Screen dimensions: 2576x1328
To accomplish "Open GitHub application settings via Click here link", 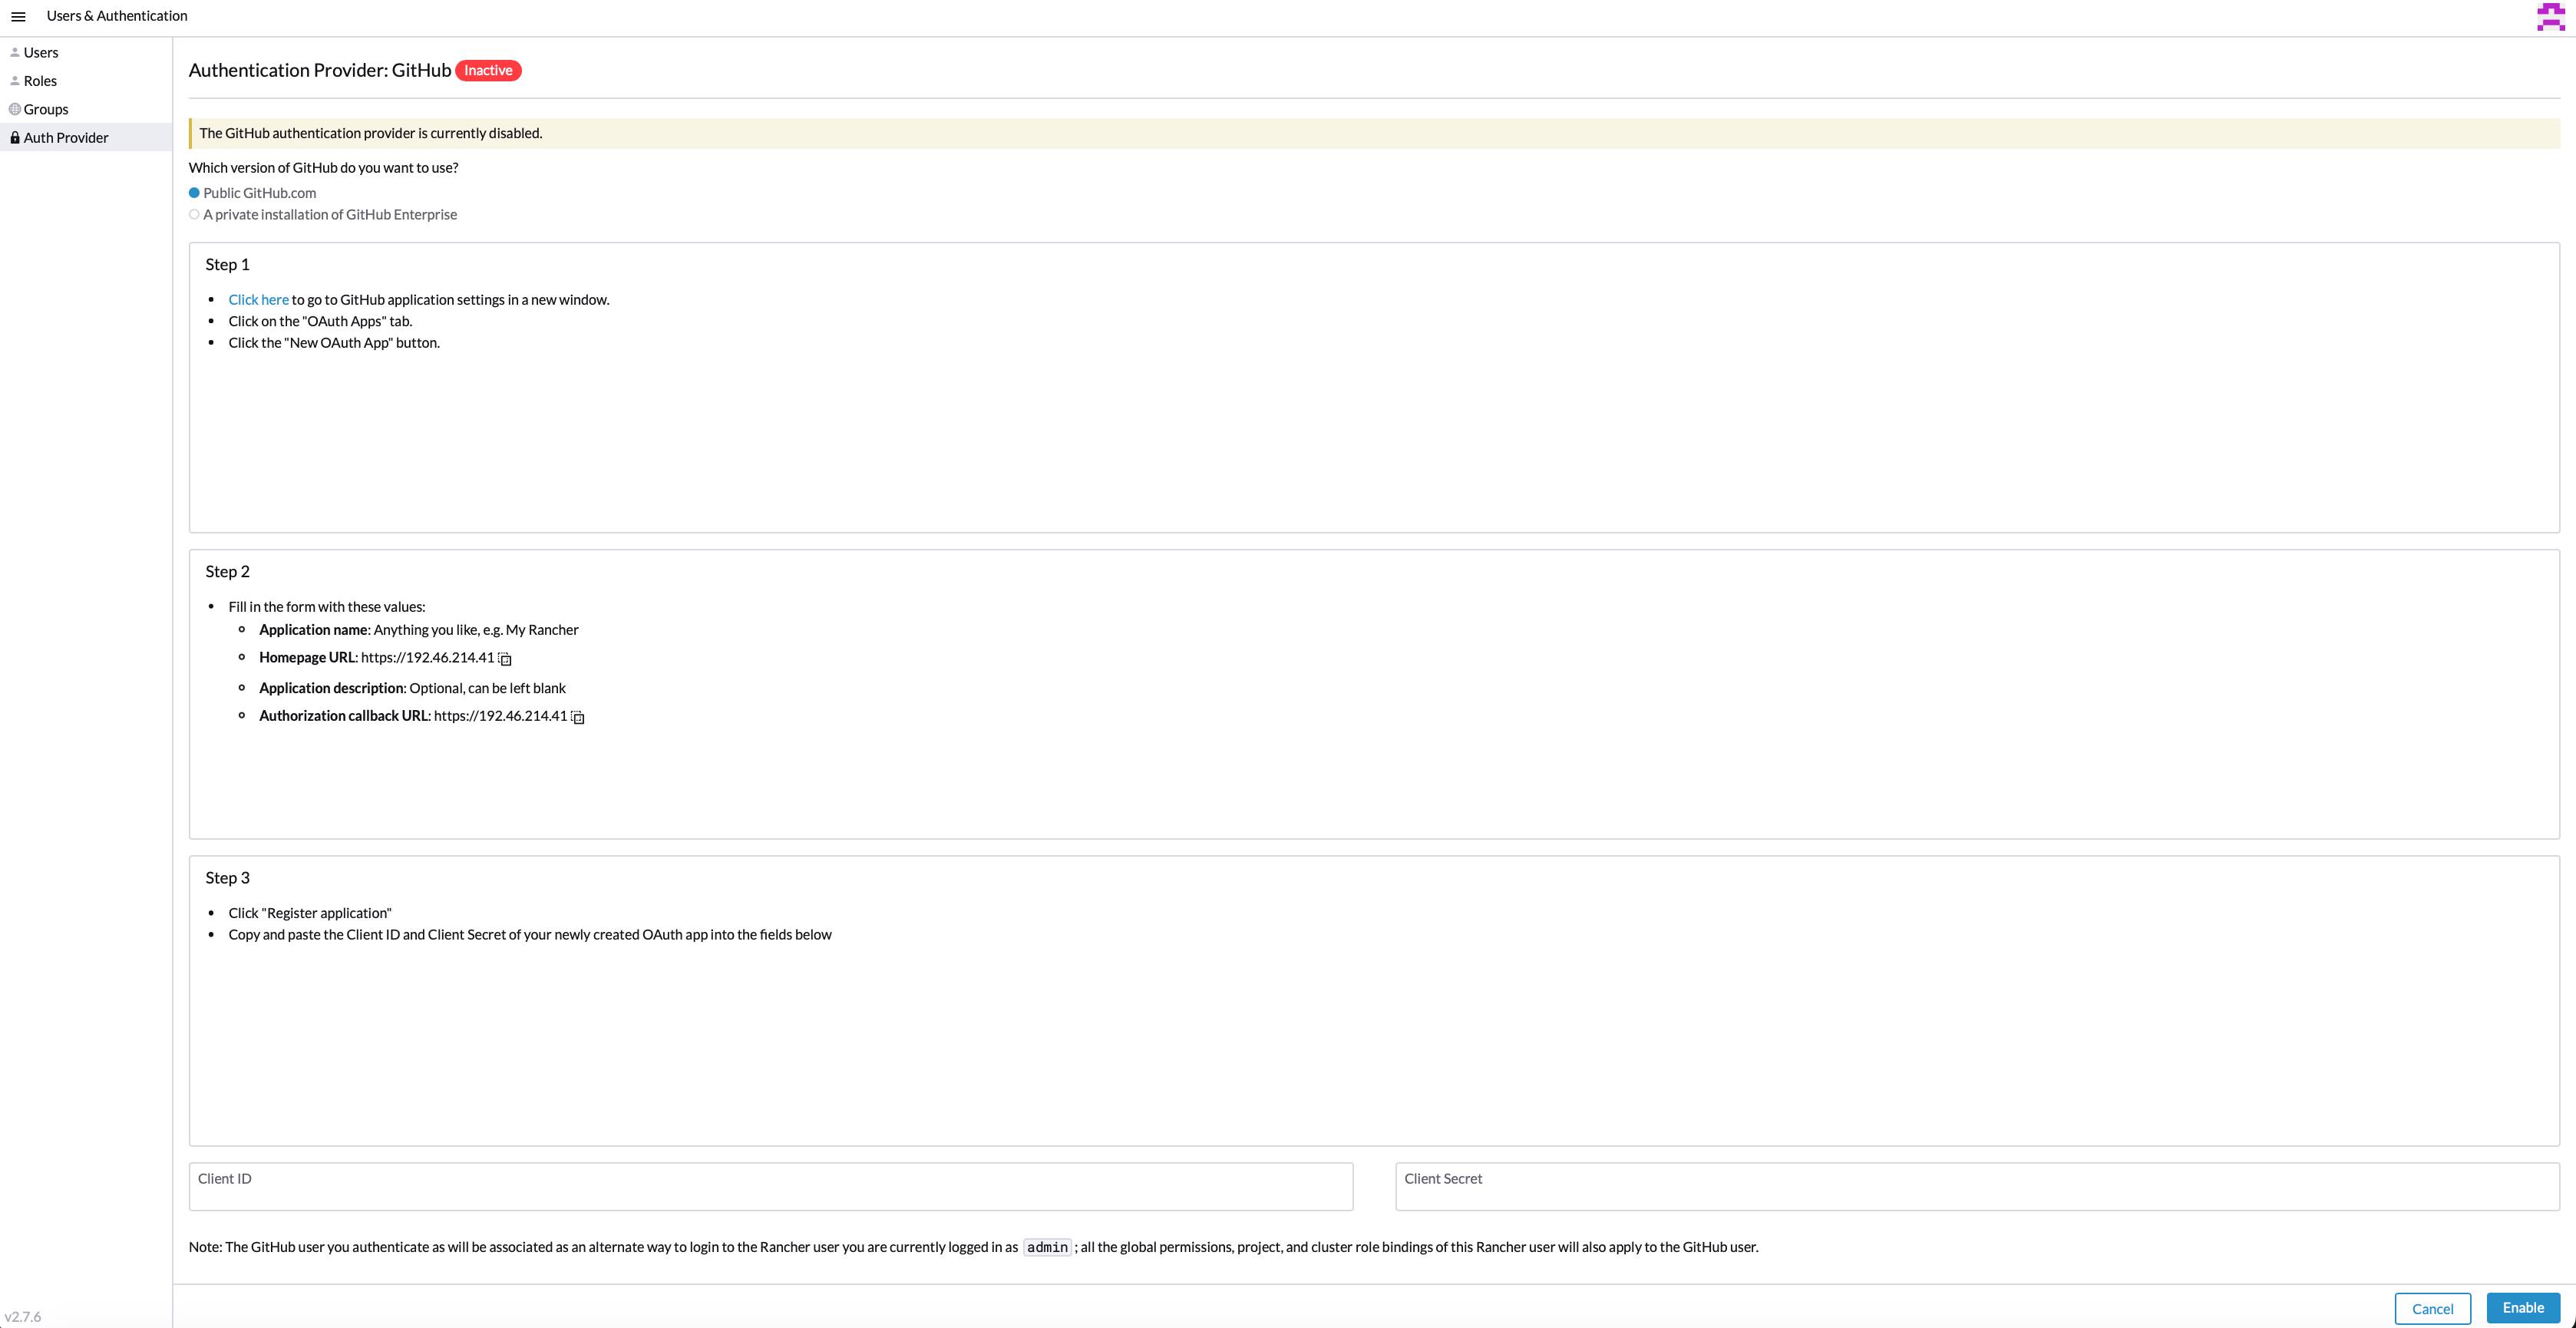I will point(257,299).
